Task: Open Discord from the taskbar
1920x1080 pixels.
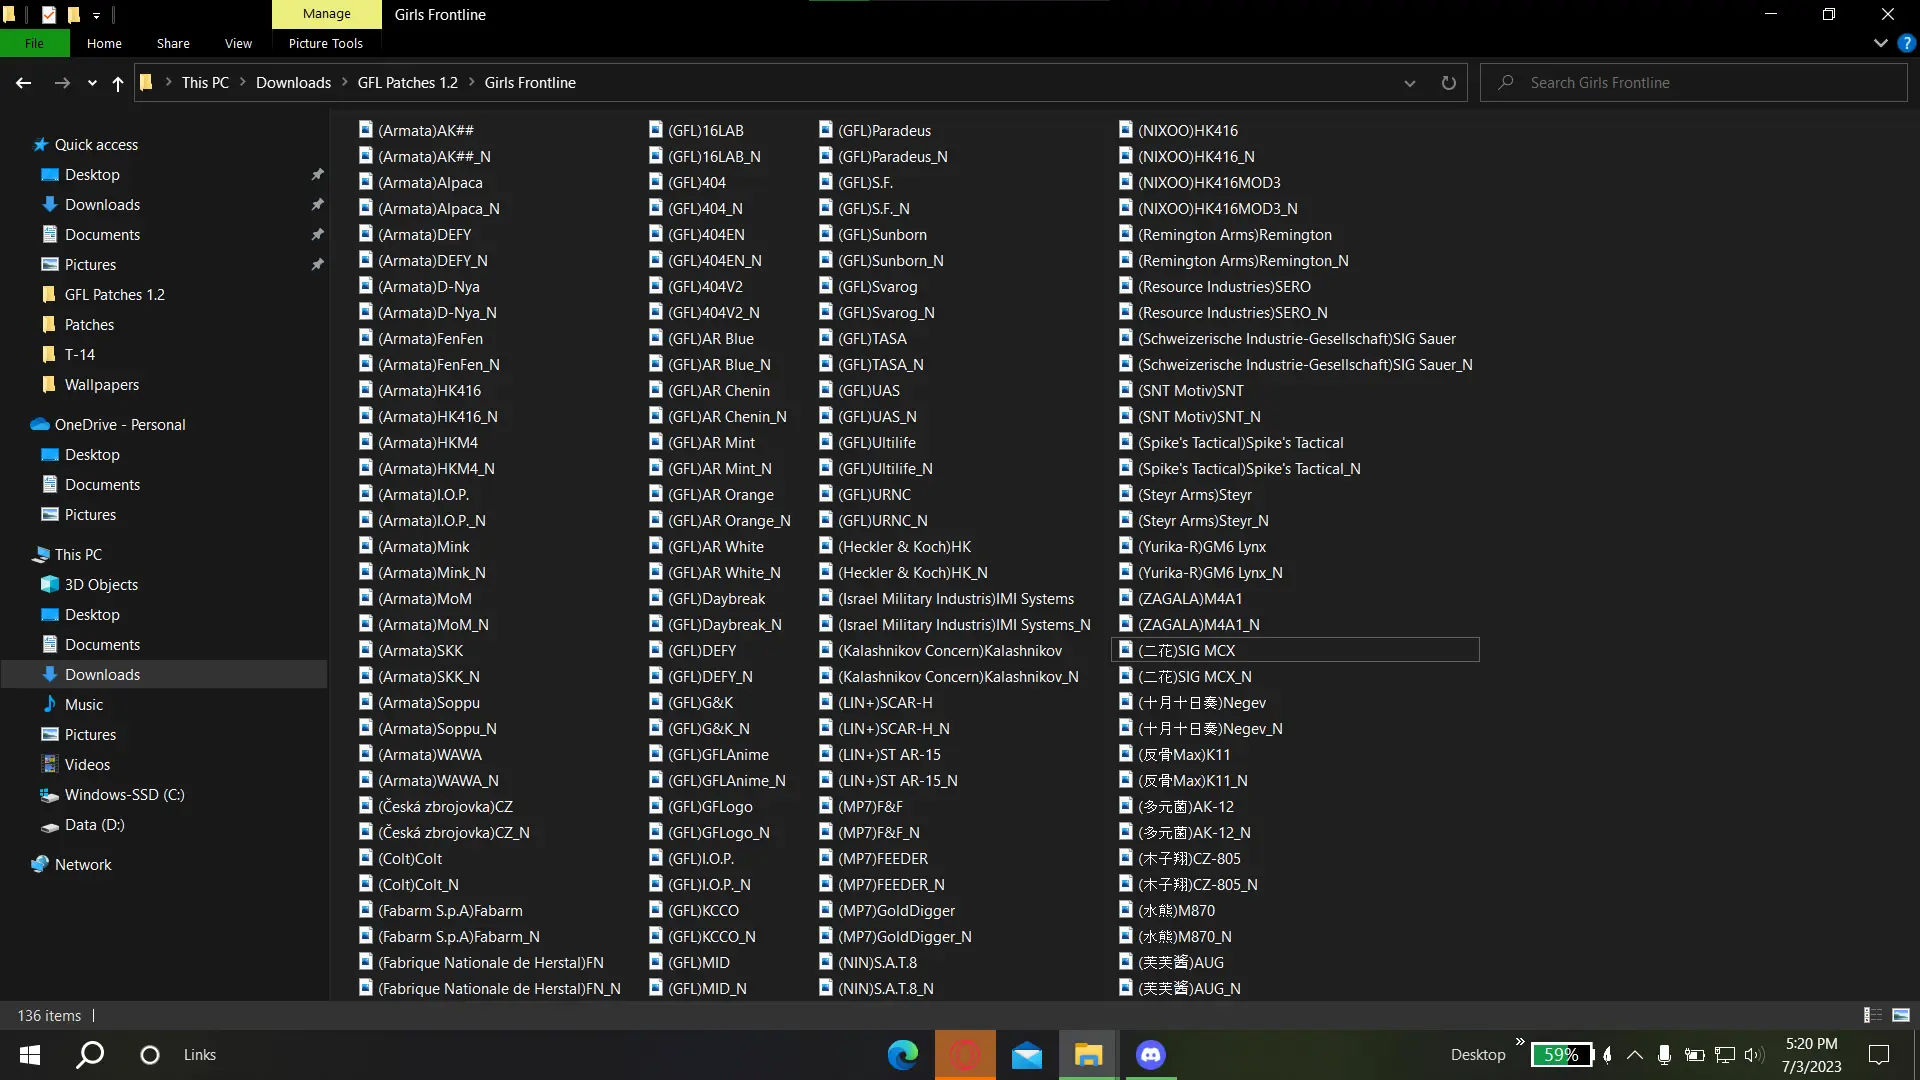Action: point(1151,1055)
